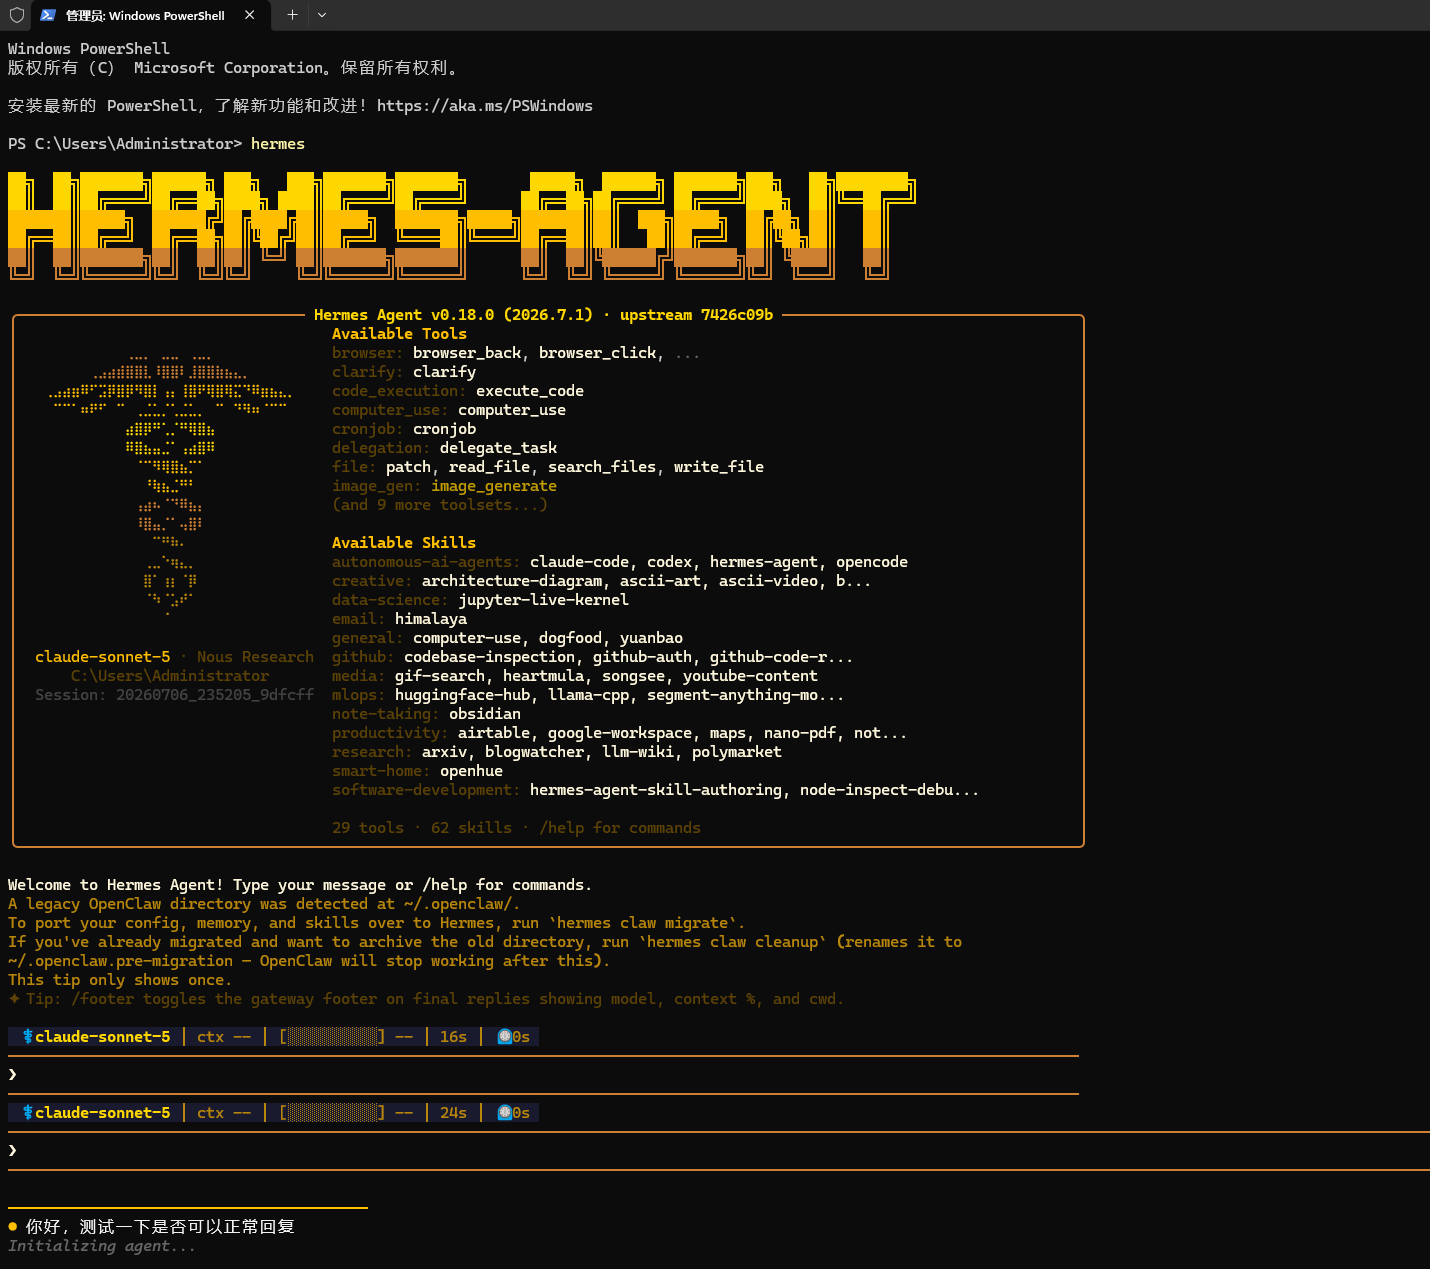The image size is (1430, 1269).
Task: Click the "(and 9 more toolsets...)" line
Action: pos(440,505)
